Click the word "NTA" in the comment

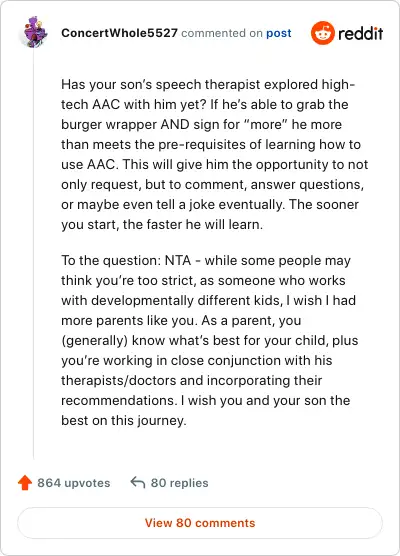[178, 261]
